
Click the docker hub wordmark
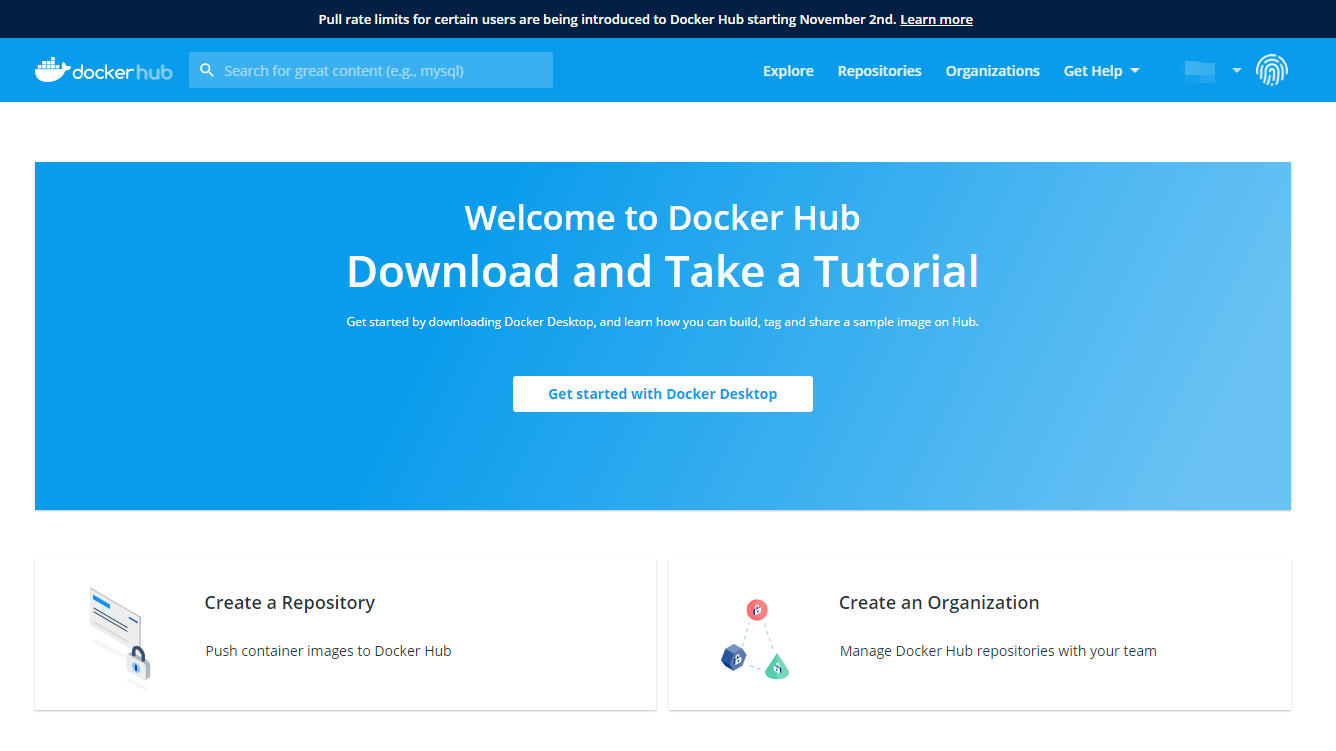[124, 70]
